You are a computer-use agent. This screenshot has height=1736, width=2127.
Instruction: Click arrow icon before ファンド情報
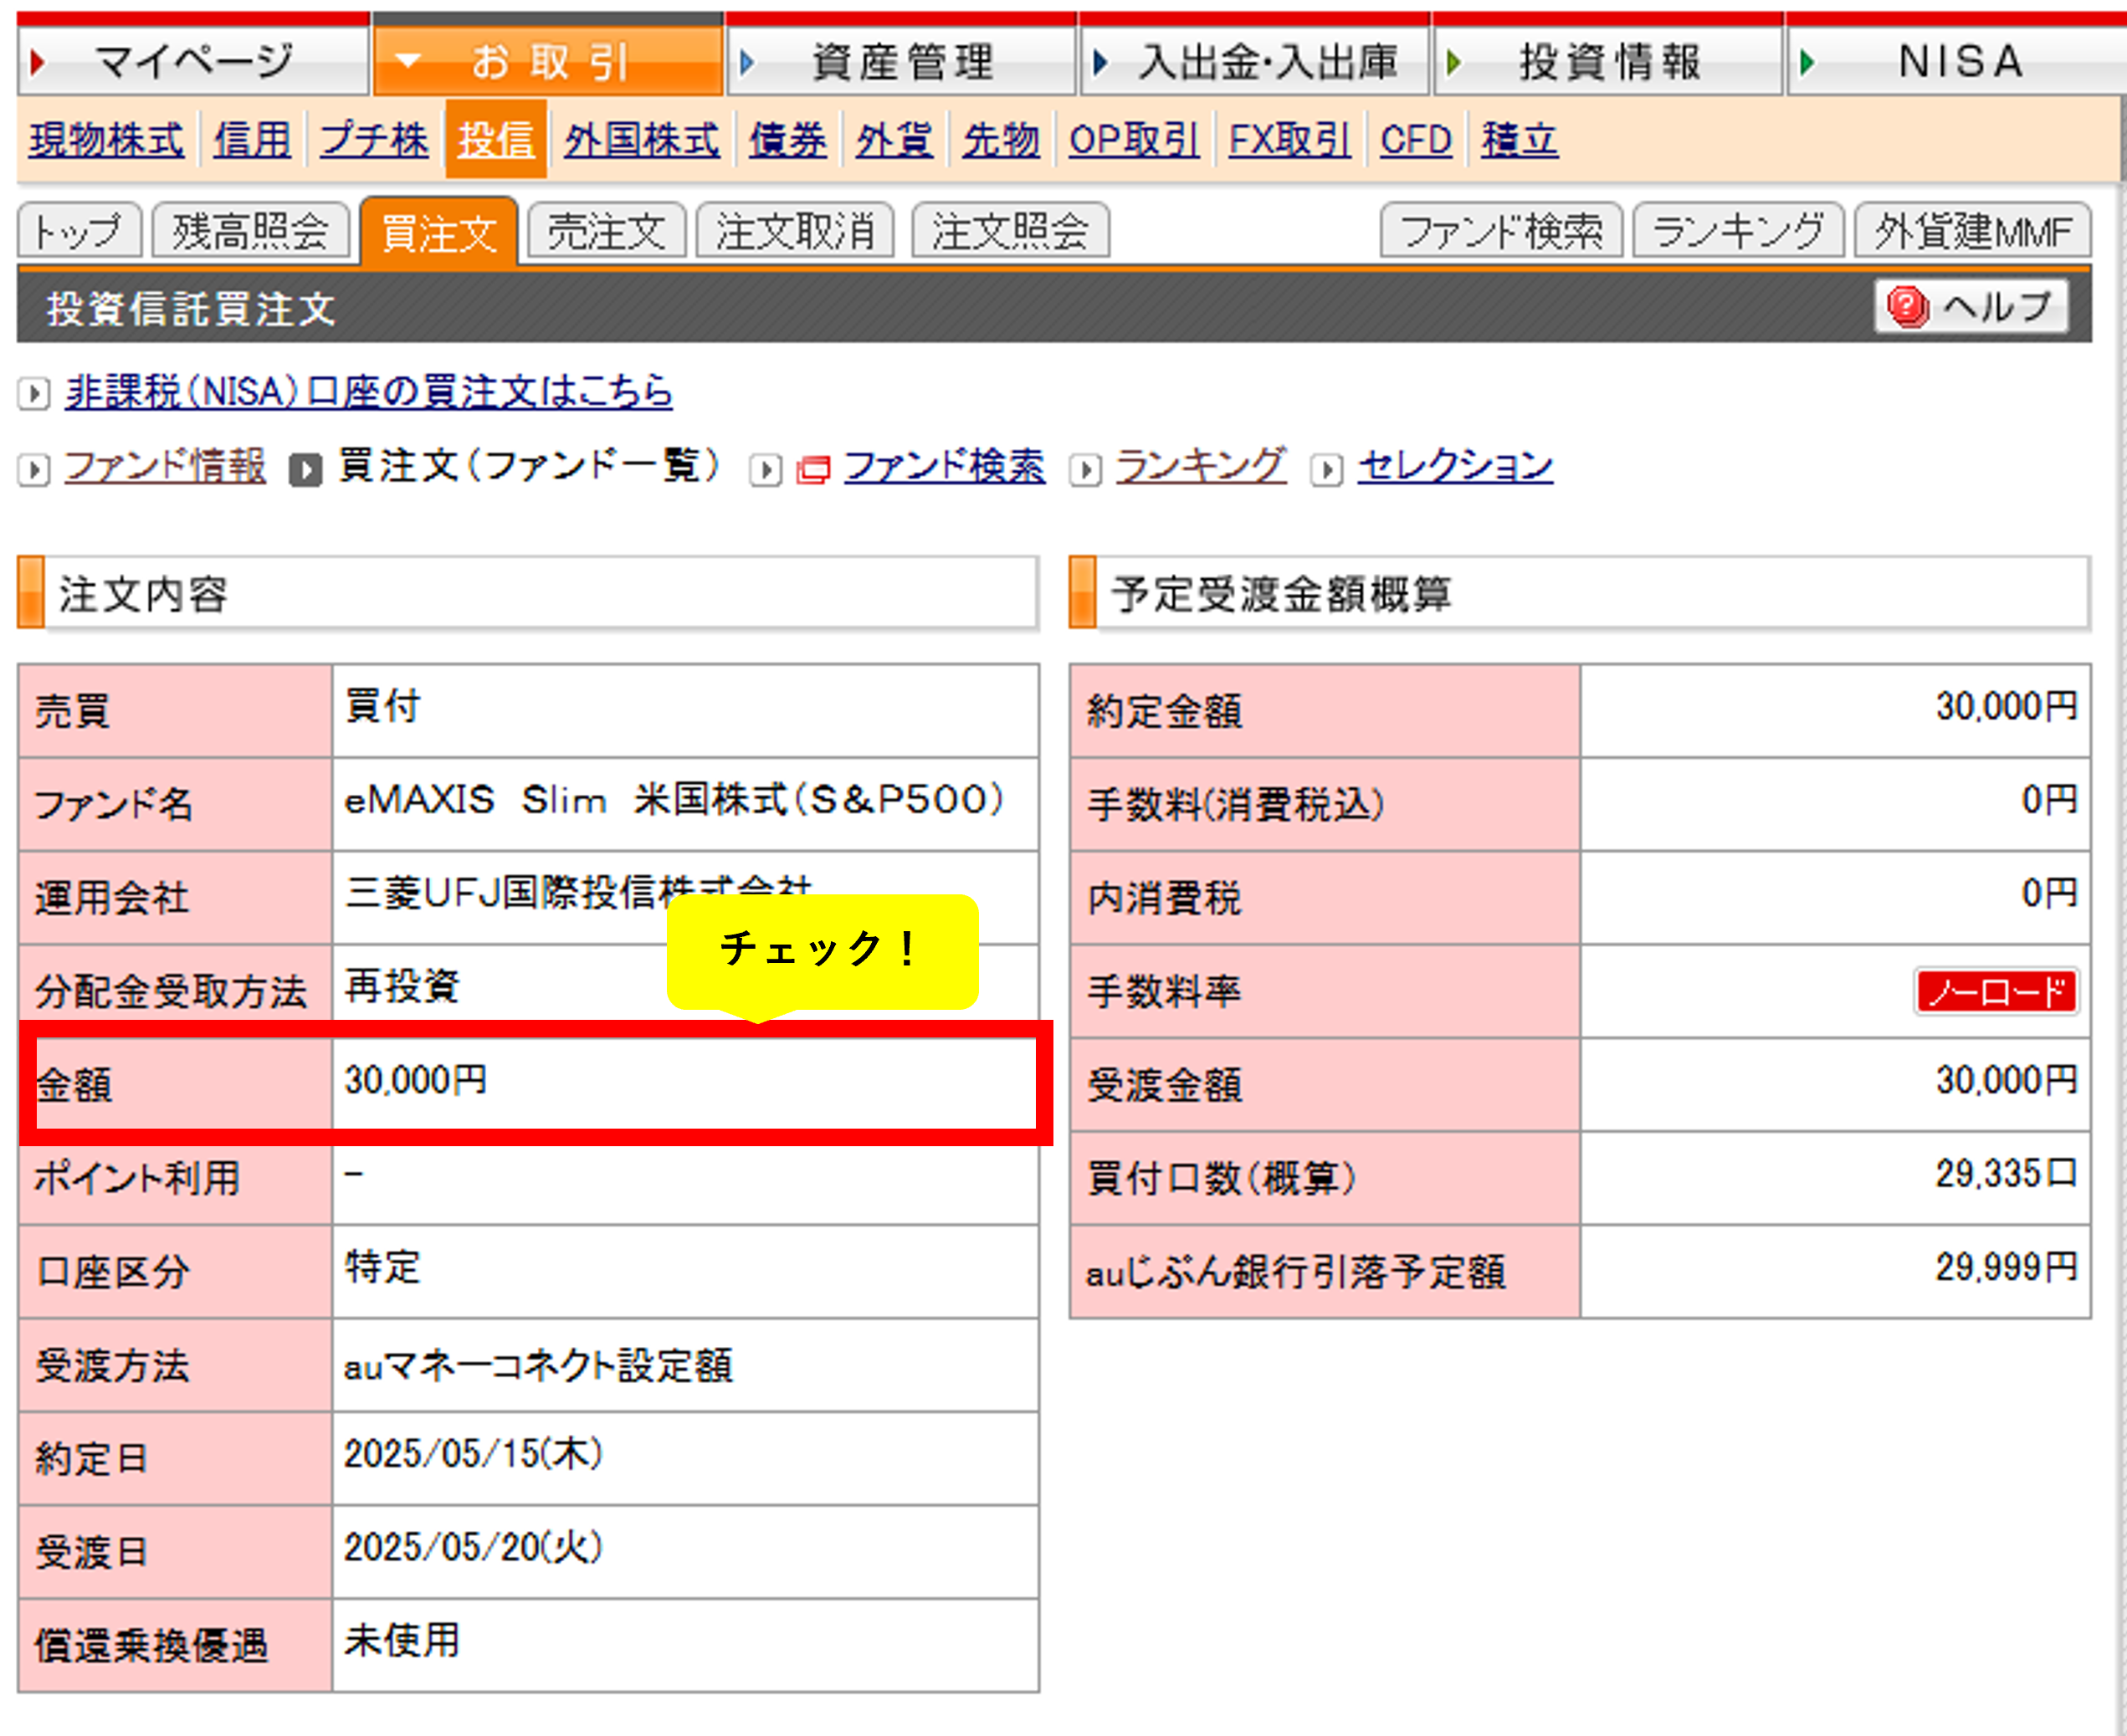pyautogui.click(x=33, y=469)
